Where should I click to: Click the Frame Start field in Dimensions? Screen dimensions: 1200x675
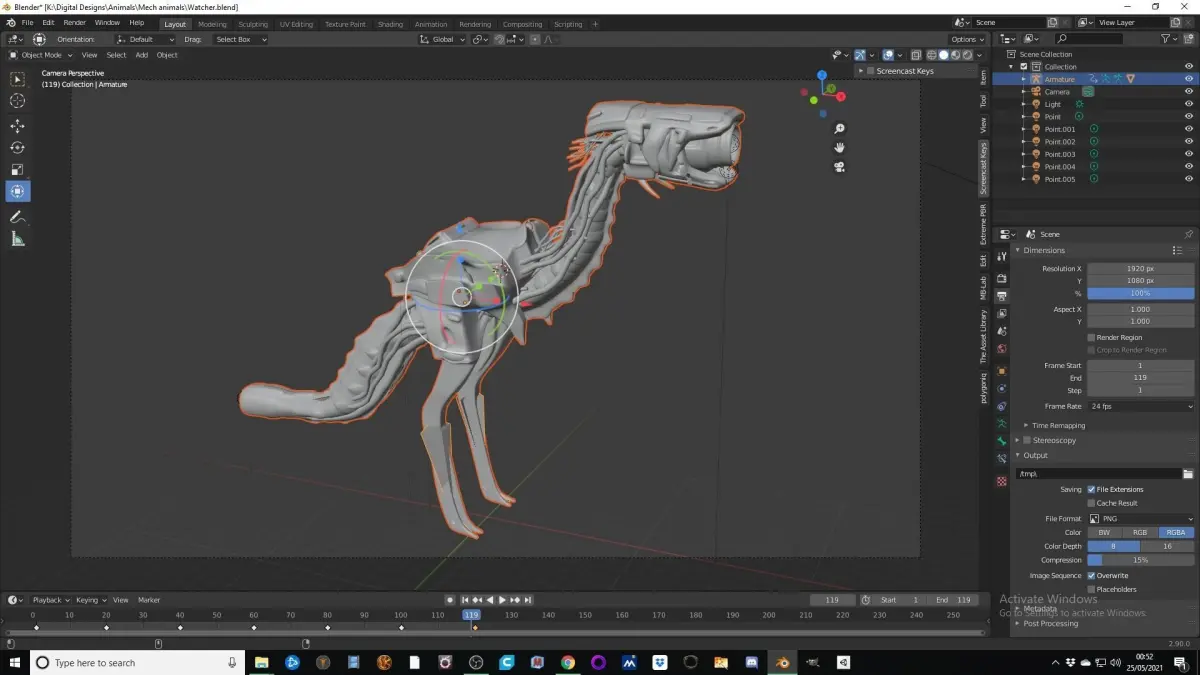coord(1141,366)
